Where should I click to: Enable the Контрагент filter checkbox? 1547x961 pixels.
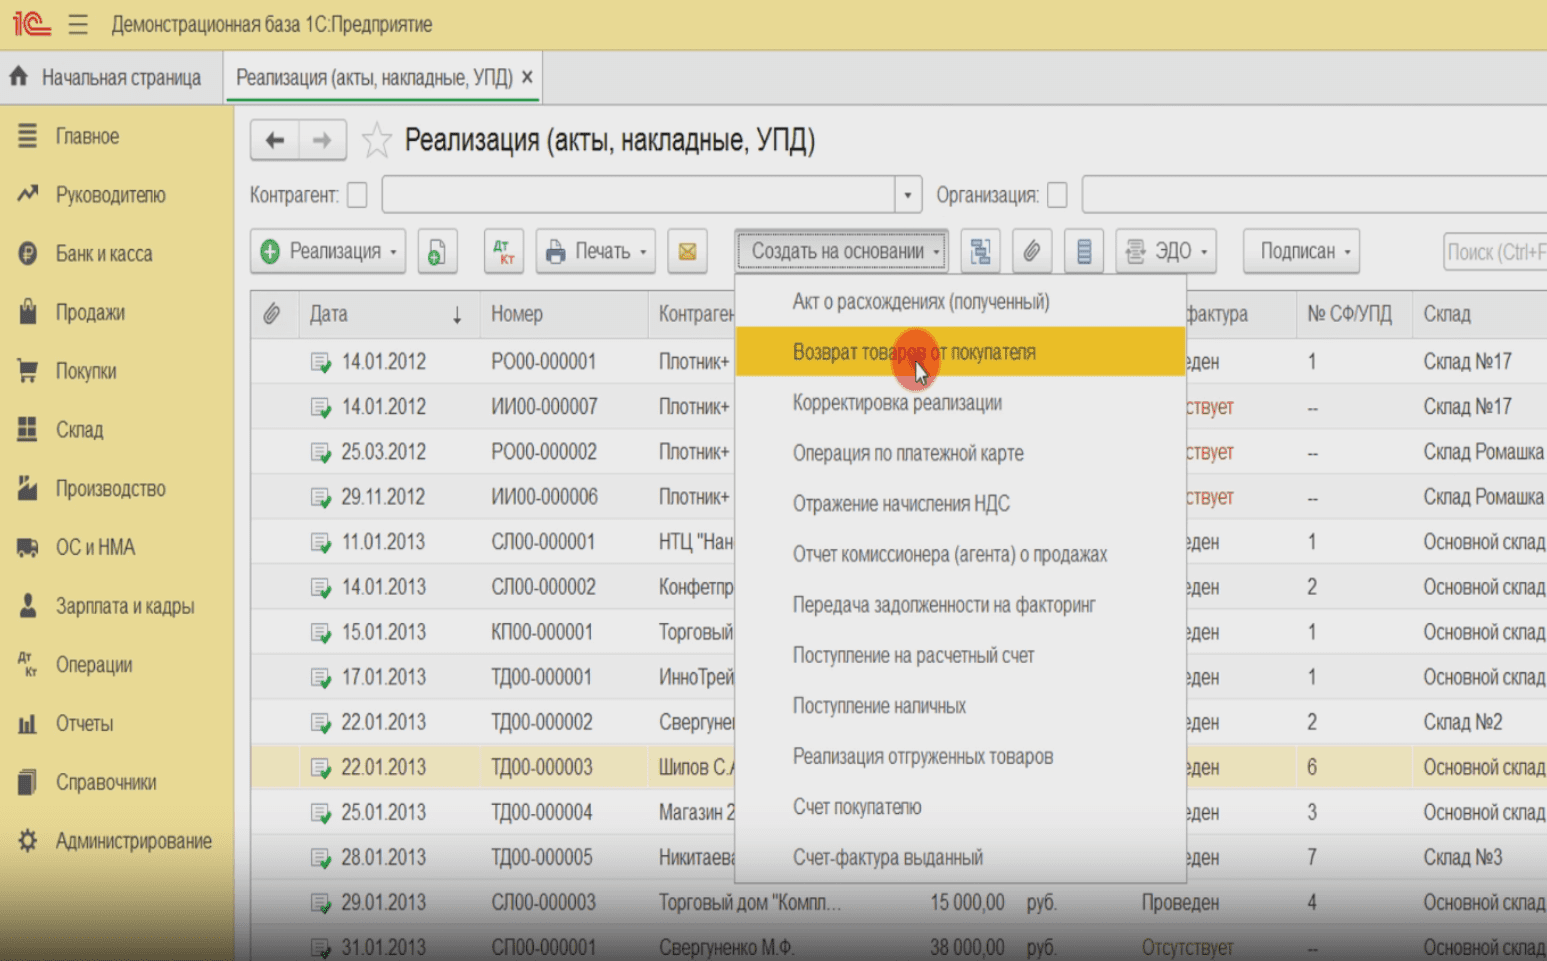tap(357, 195)
